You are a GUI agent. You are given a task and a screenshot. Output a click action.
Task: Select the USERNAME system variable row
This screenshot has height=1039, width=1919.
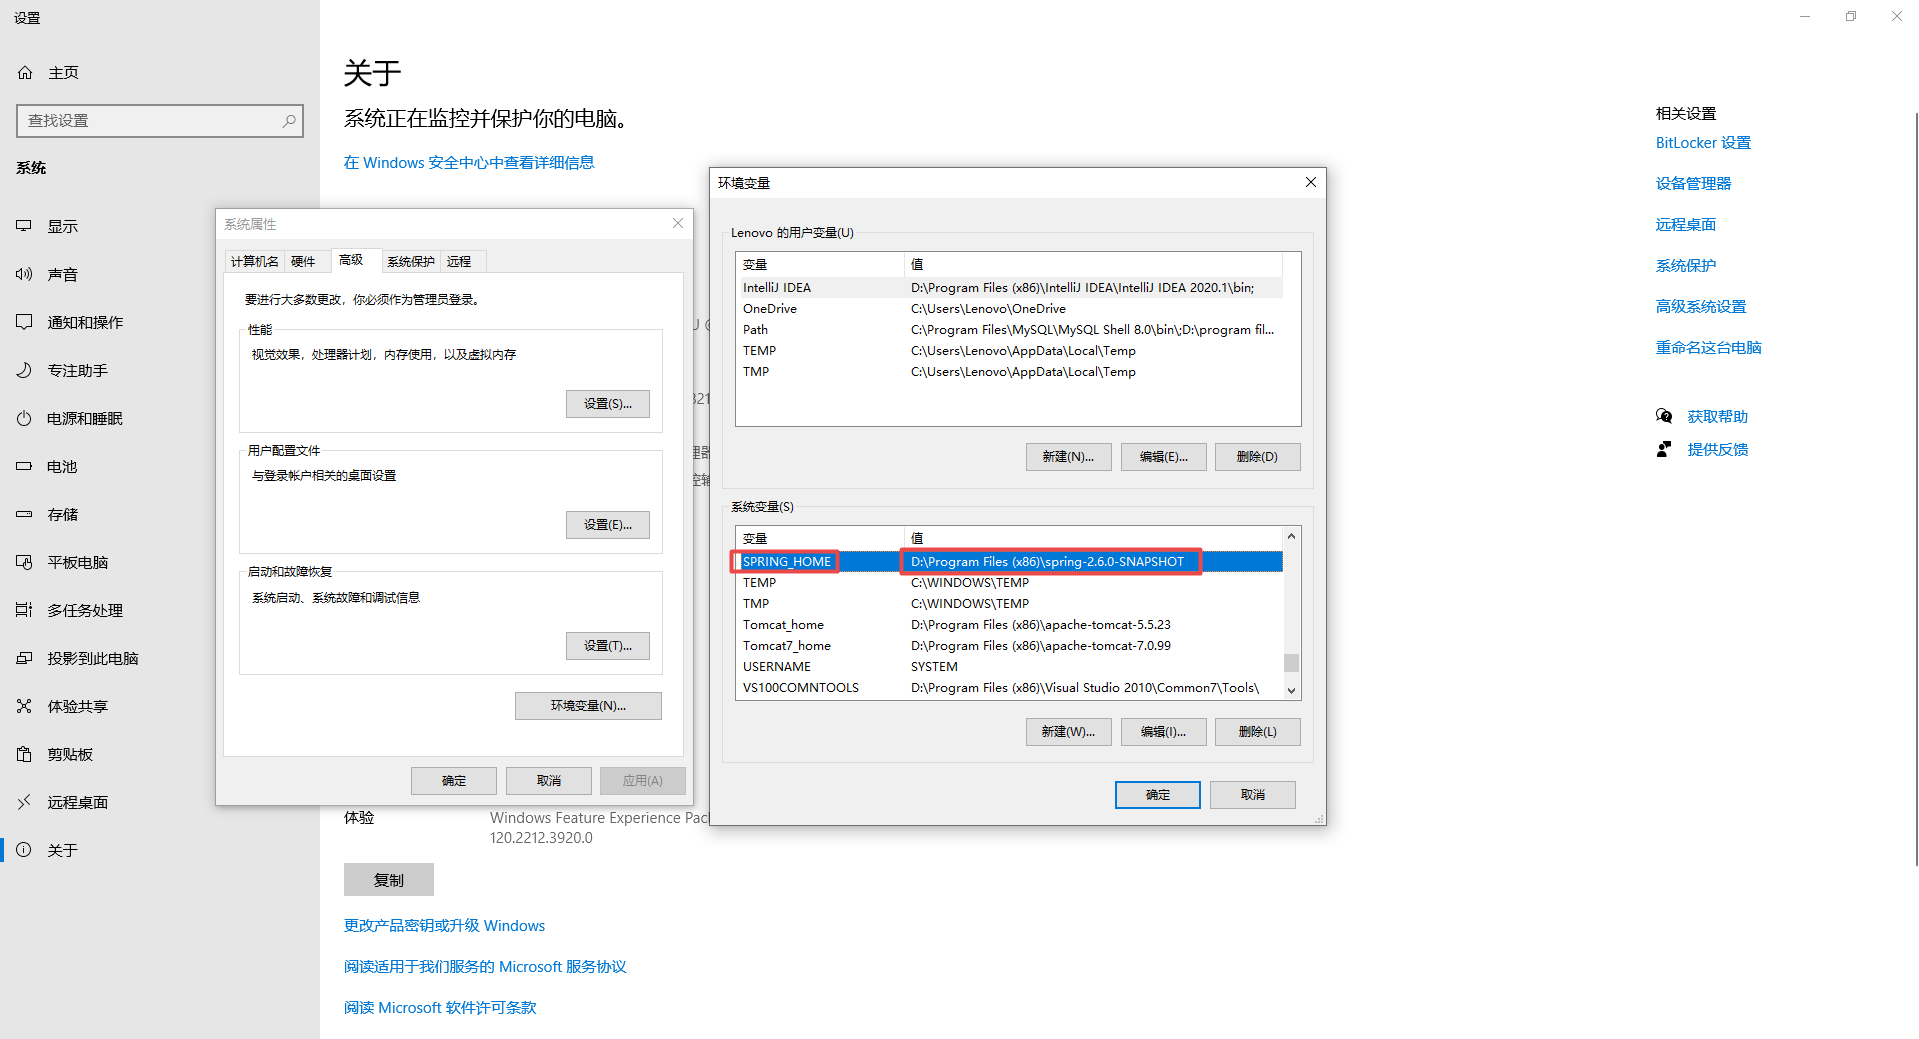click(1009, 667)
